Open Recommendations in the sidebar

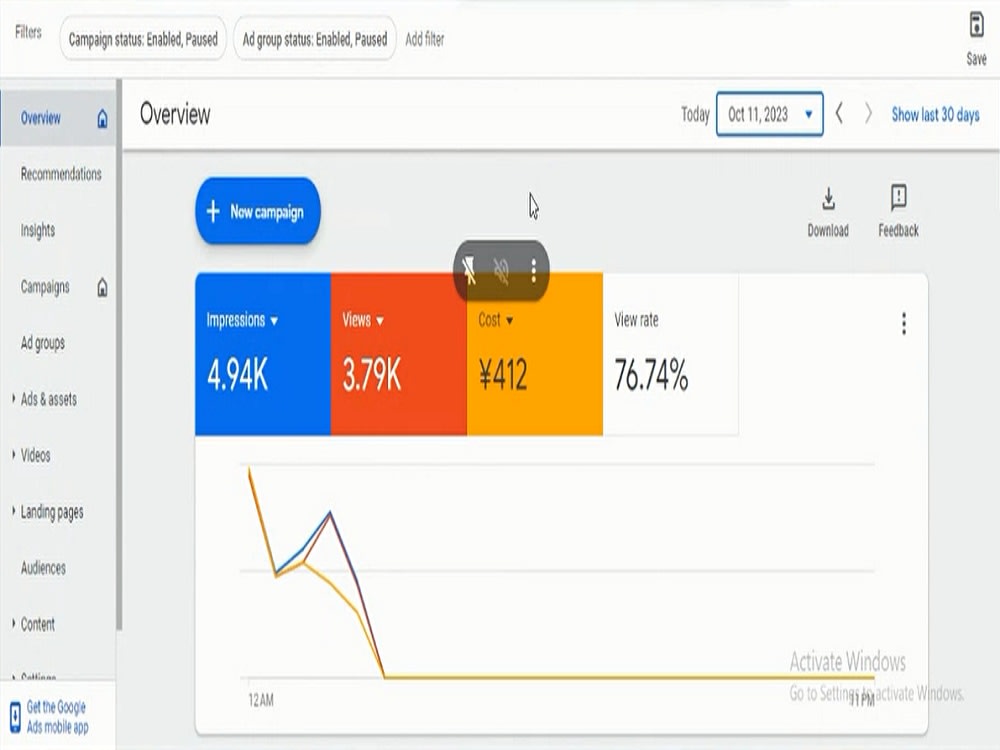point(61,174)
